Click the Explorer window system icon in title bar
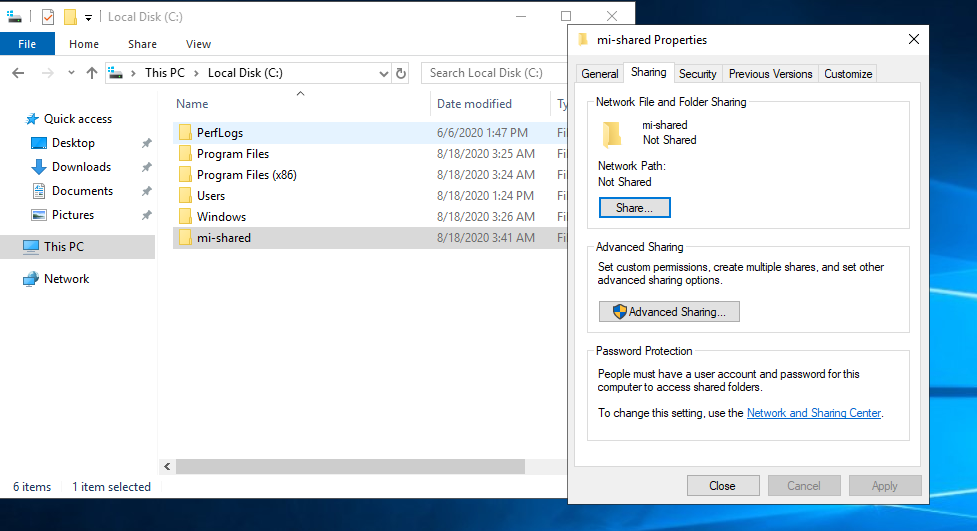 pos(15,17)
